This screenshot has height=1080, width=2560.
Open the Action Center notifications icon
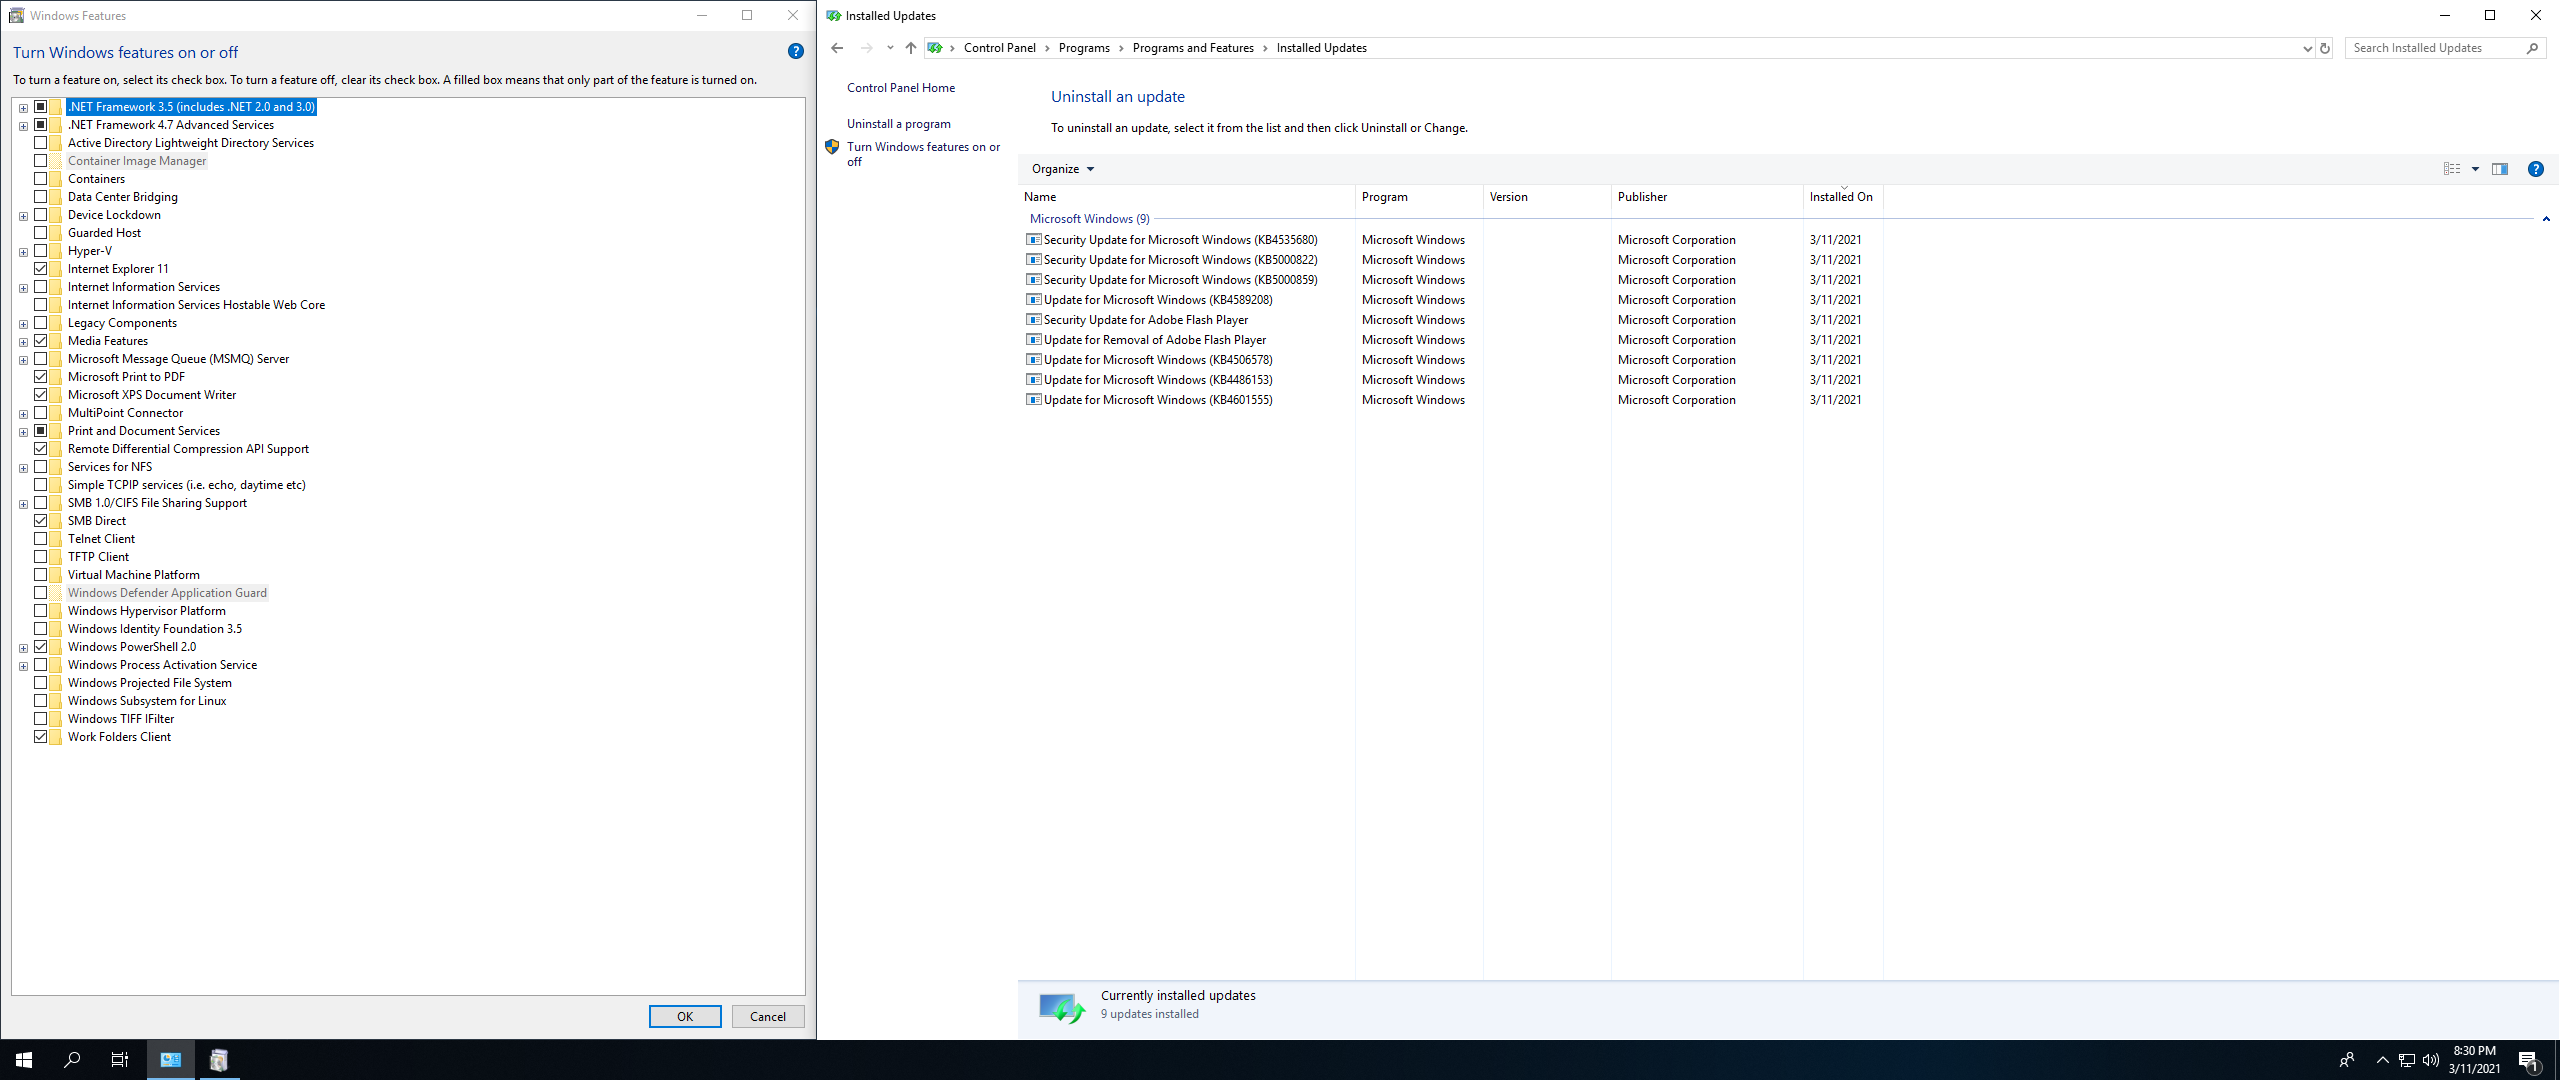click(x=2529, y=1060)
